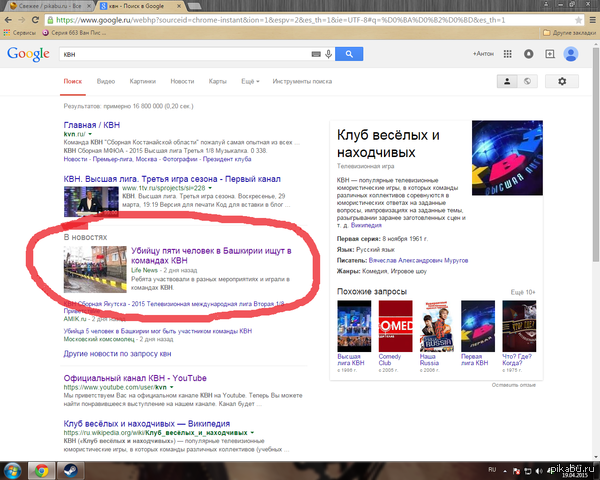Switch to global results globe toggle

527,82
